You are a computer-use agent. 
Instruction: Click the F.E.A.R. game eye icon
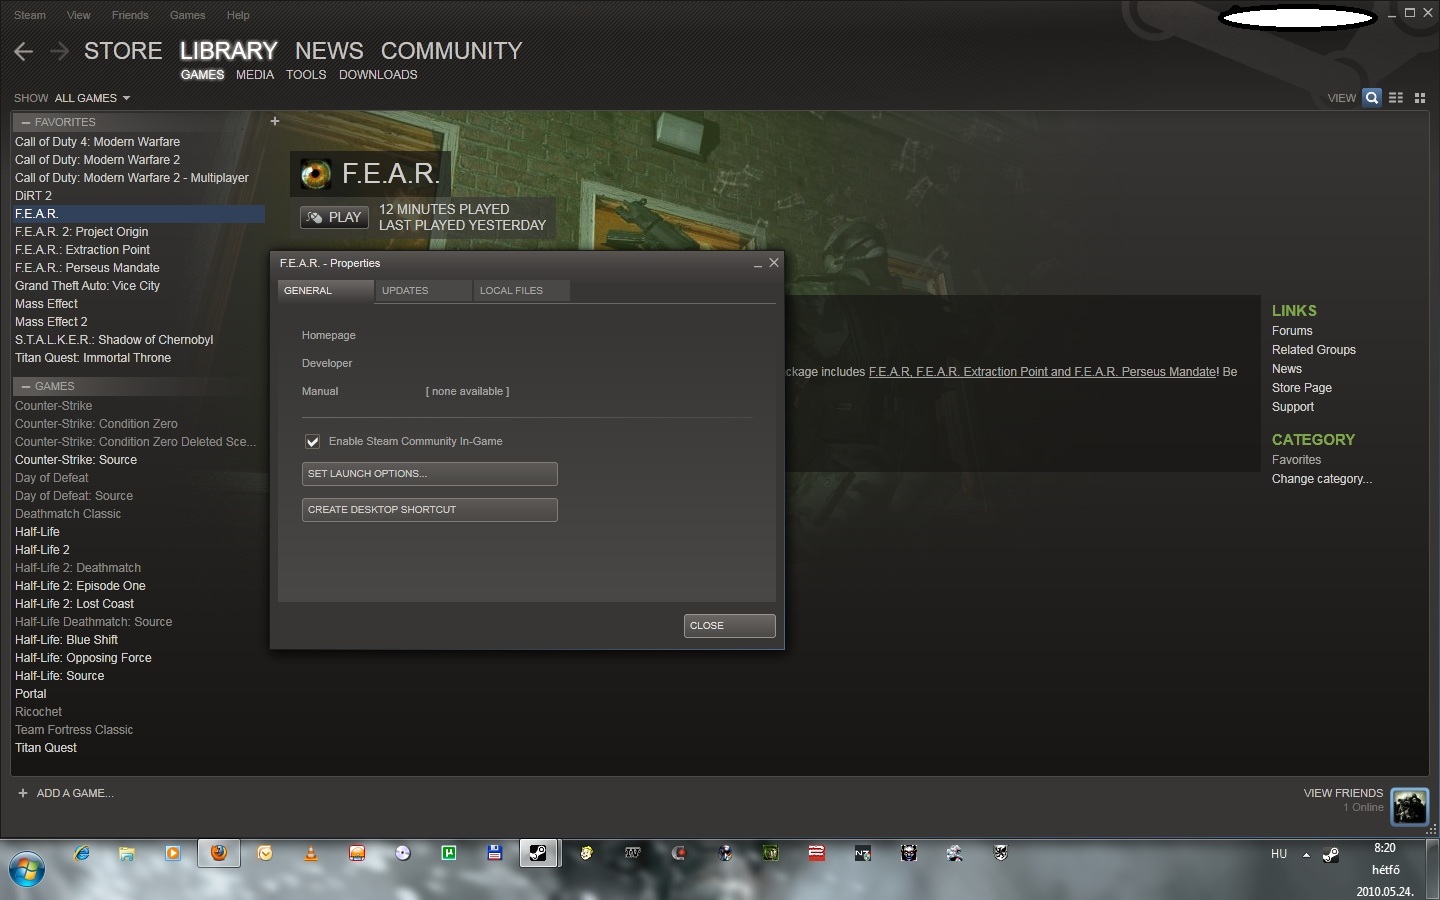click(x=316, y=175)
